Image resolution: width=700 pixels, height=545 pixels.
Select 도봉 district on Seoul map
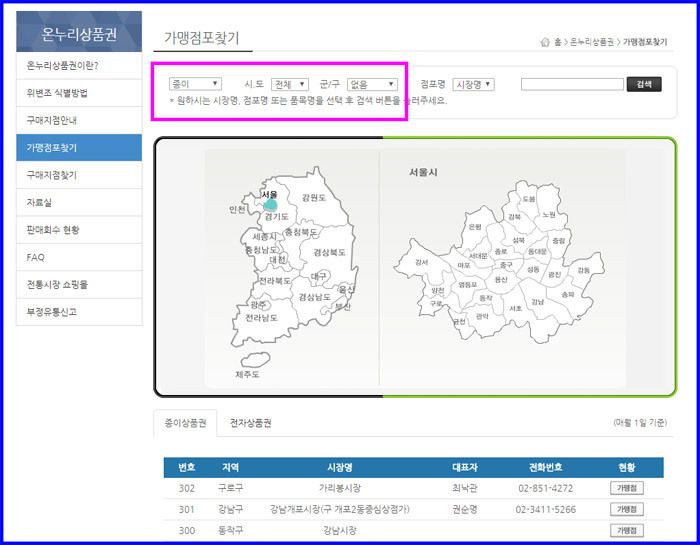529,199
